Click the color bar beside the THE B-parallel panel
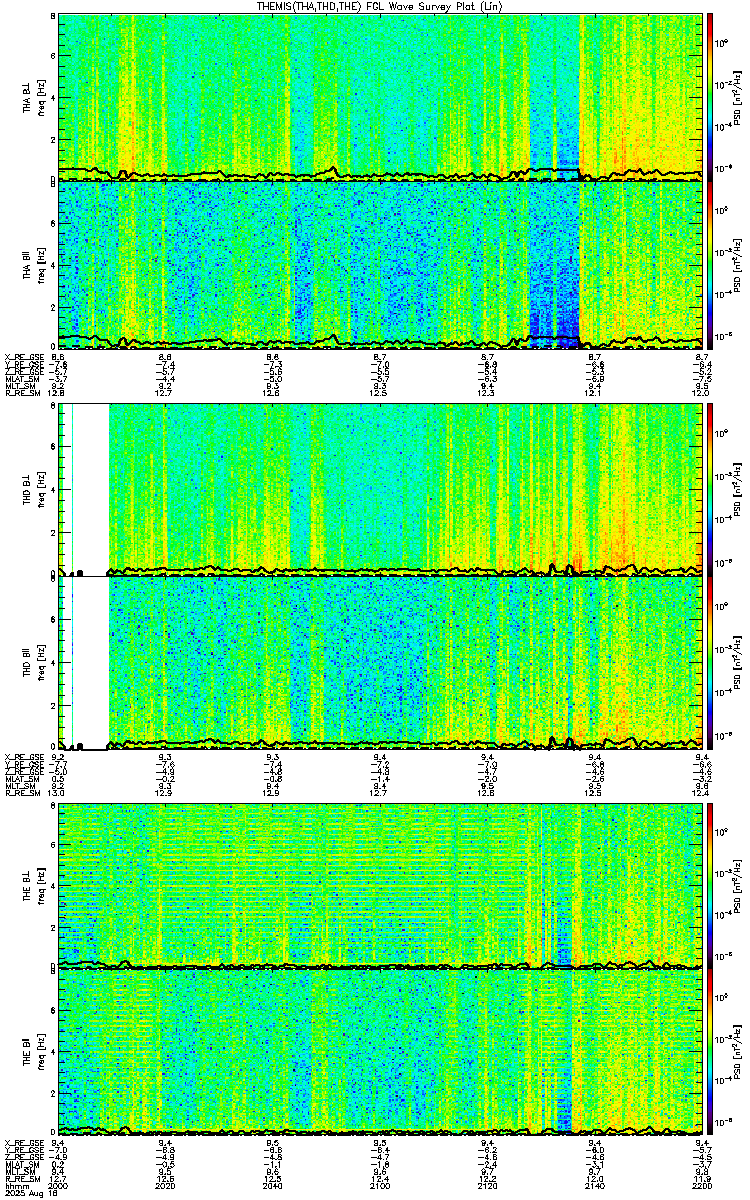Image resolution: width=750 pixels, height=1200 pixels. click(x=709, y=1052)
